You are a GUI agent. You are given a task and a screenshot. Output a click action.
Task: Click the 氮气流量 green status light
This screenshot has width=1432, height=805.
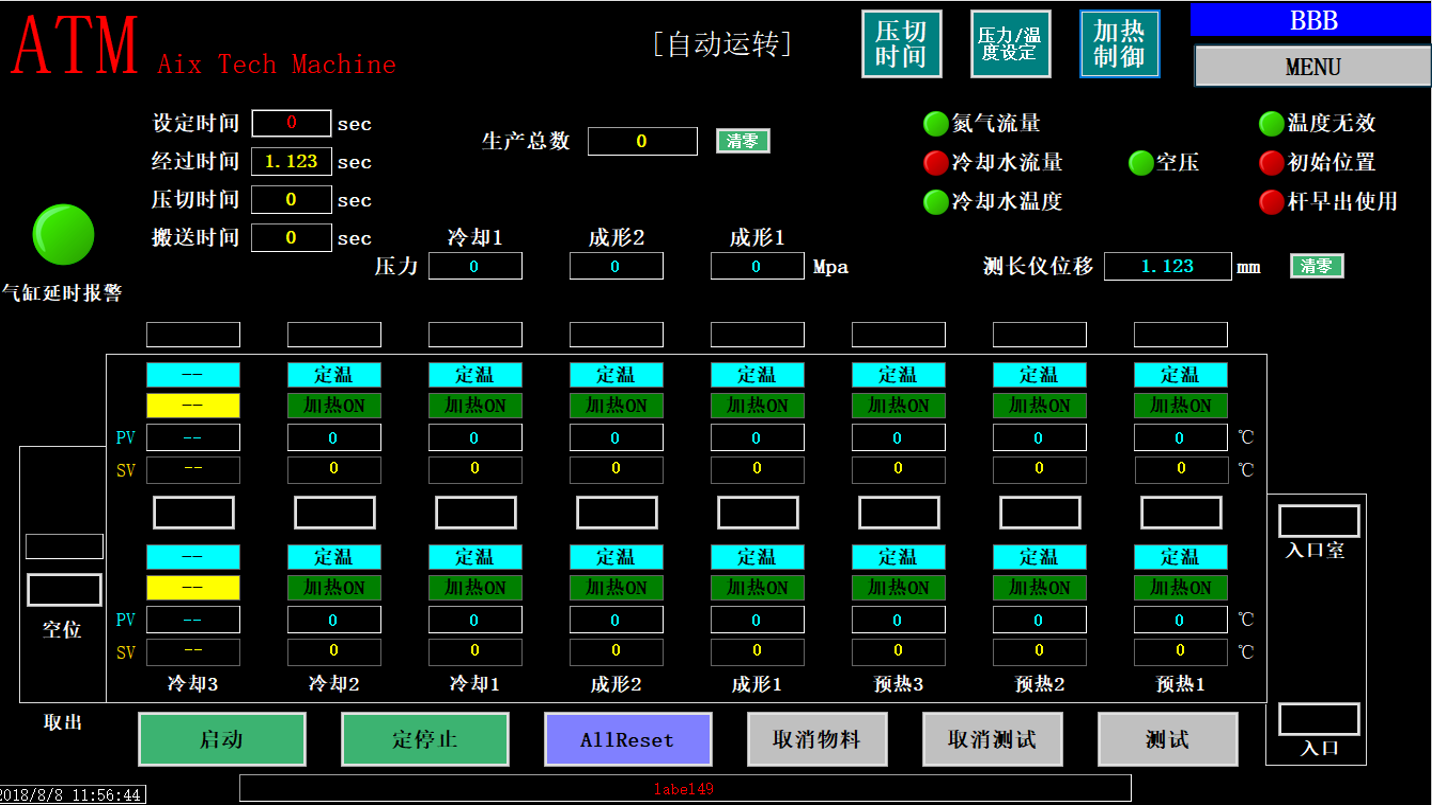pos(935,124)
